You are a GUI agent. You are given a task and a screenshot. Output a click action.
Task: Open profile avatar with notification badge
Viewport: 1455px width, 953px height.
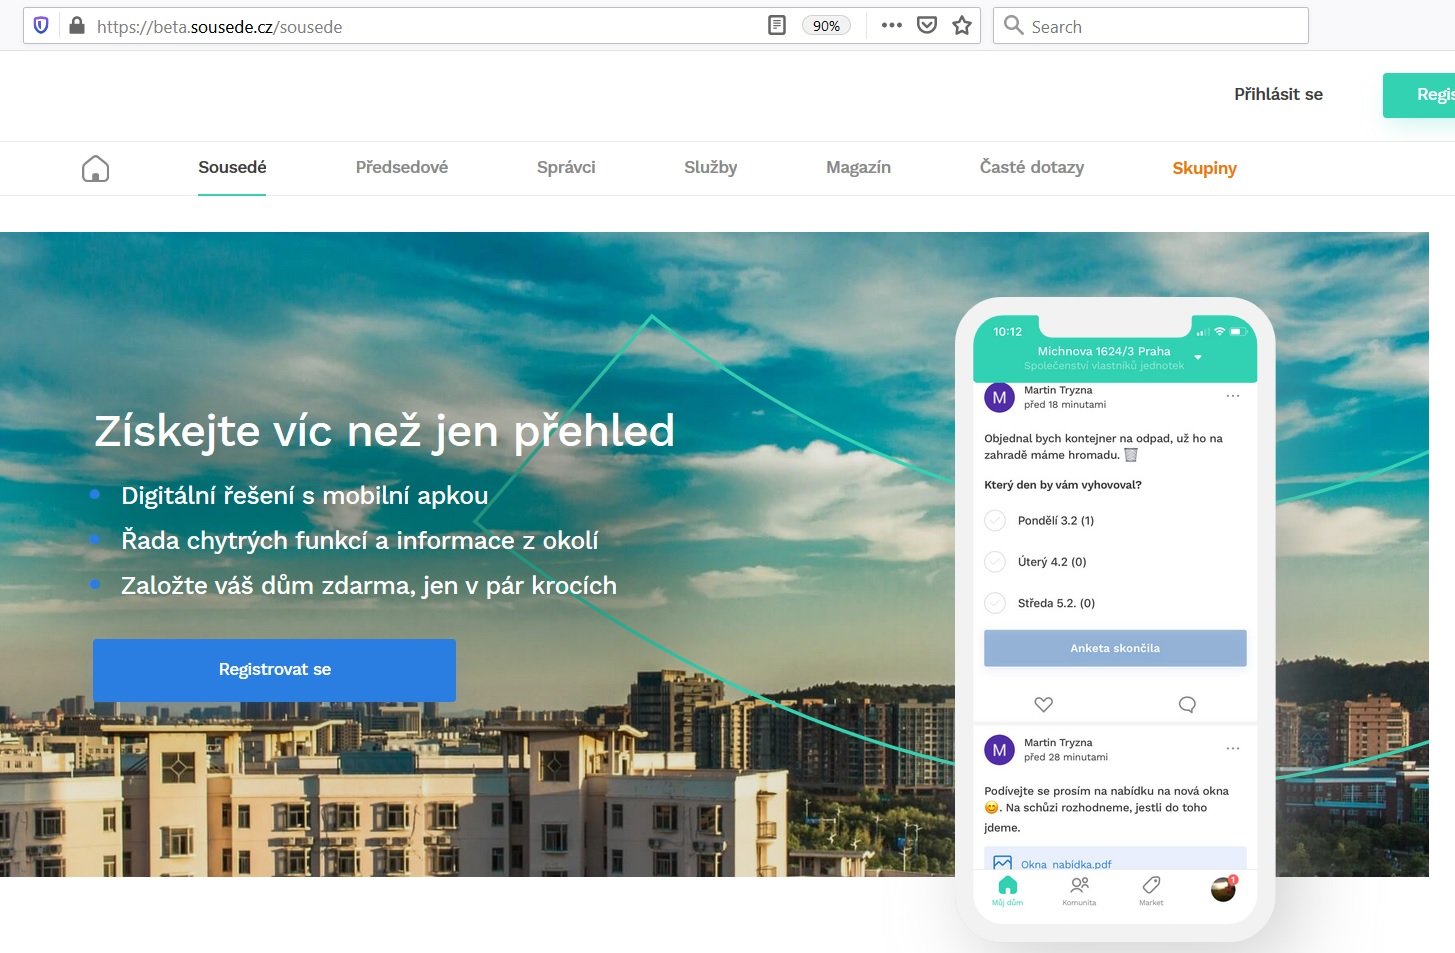[x=1223, y=889]
